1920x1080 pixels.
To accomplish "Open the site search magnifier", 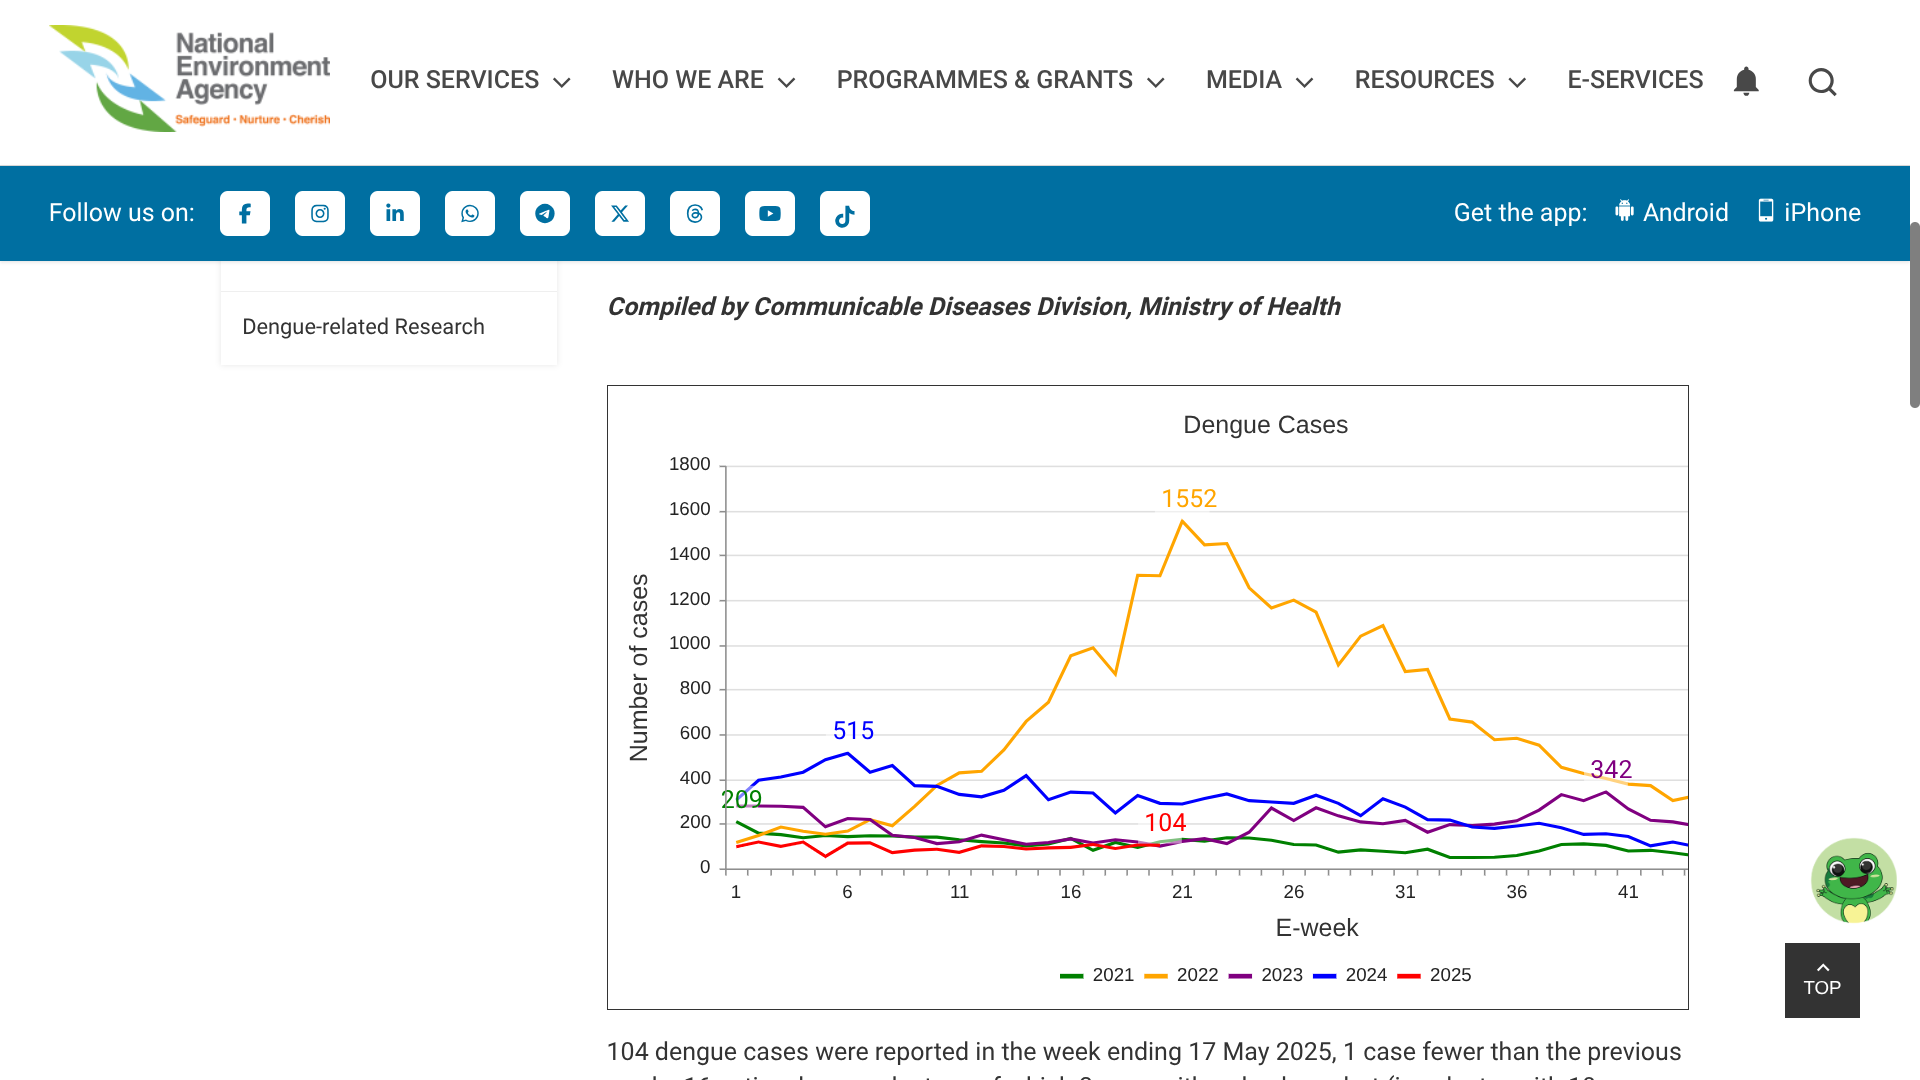I will (1822, 82).
